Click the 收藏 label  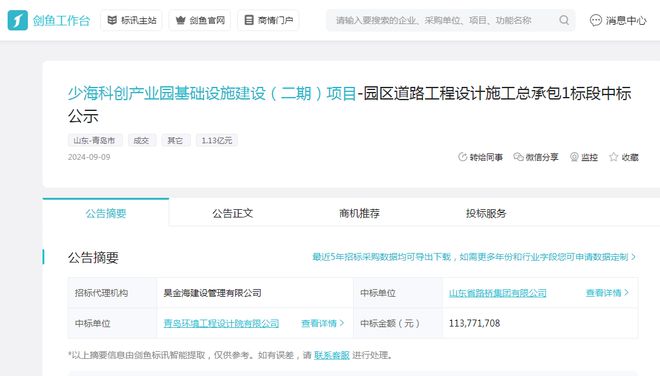coord(630,157)
